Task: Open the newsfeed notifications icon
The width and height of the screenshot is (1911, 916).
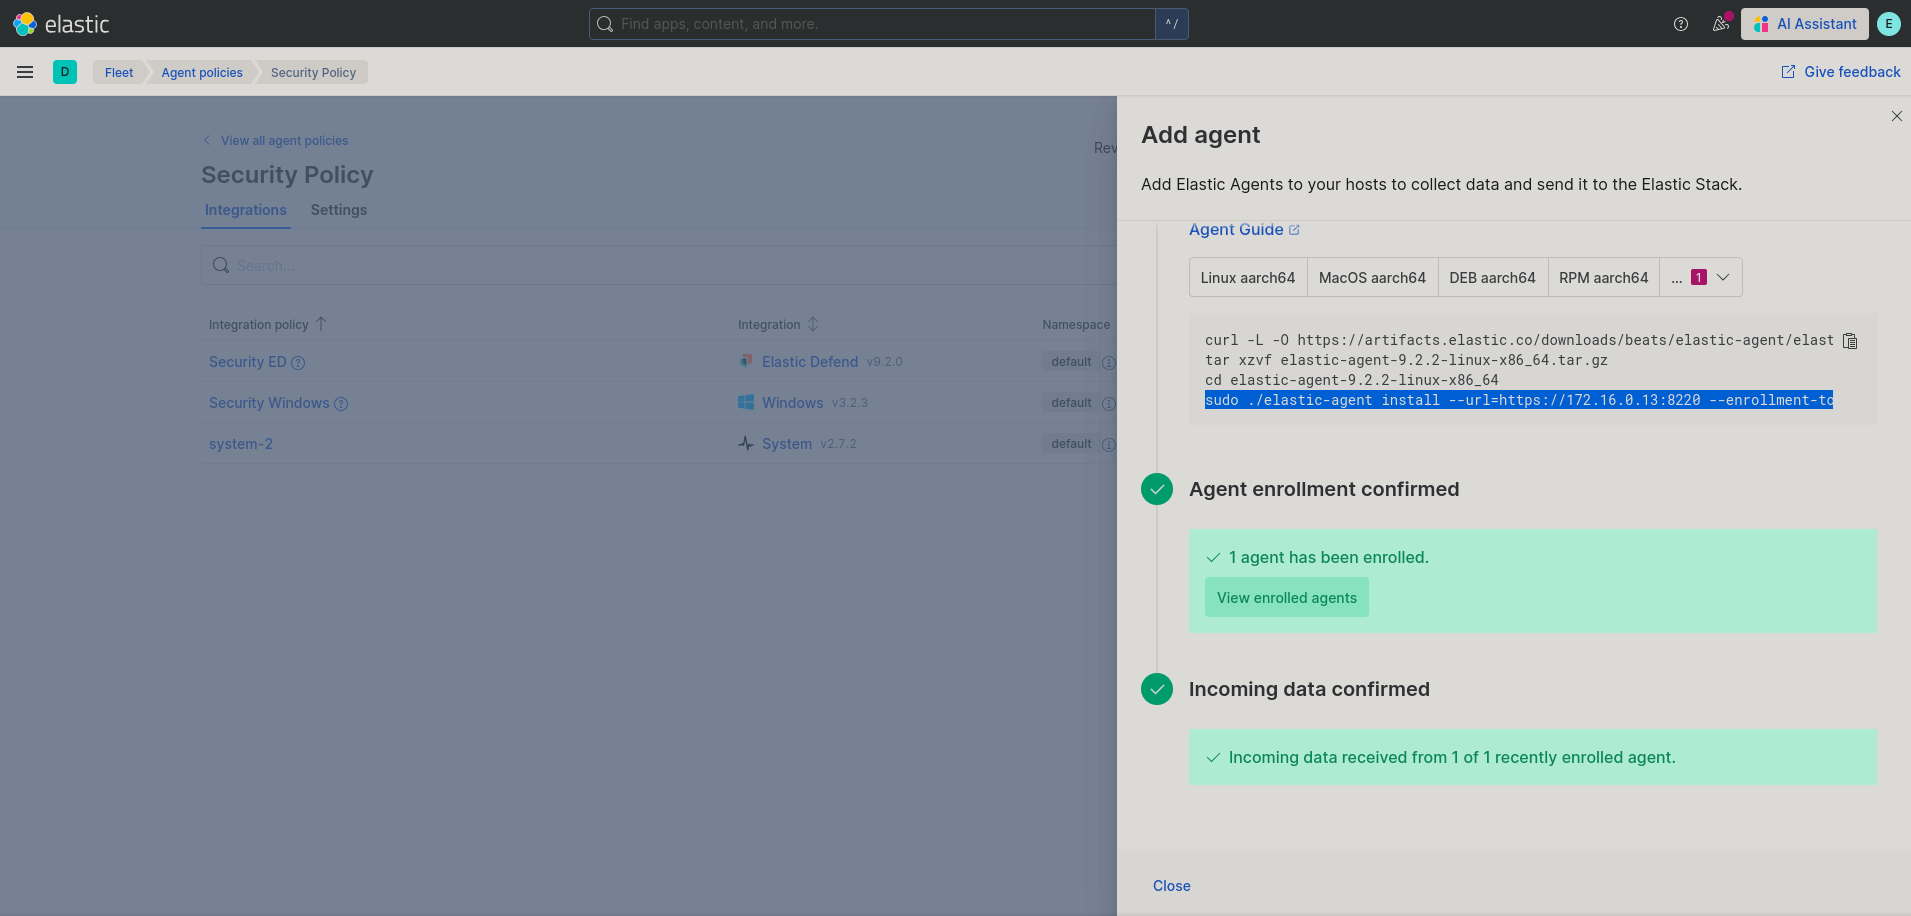Action: [1721, 24]
